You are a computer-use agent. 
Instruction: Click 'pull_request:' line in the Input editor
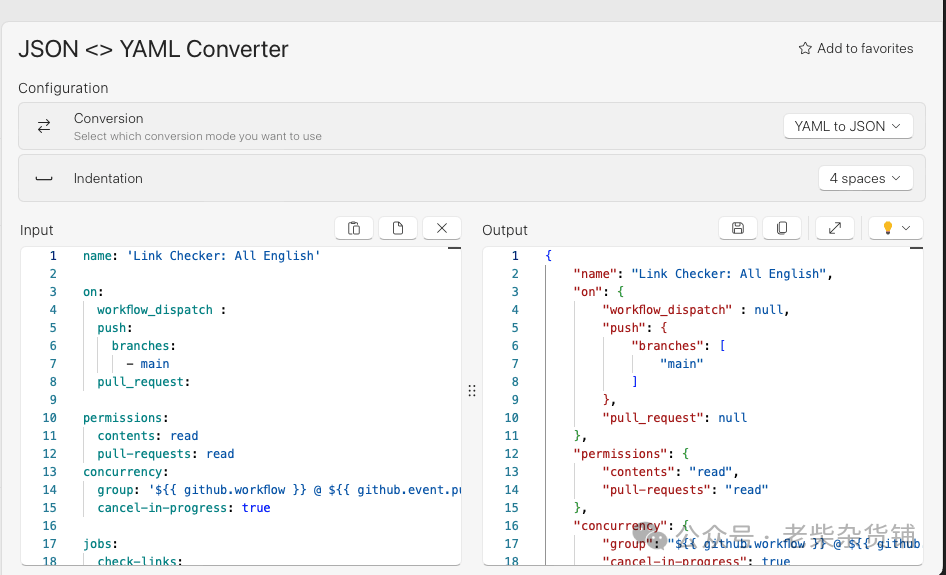pyautogui.click(x=144, y=382)
